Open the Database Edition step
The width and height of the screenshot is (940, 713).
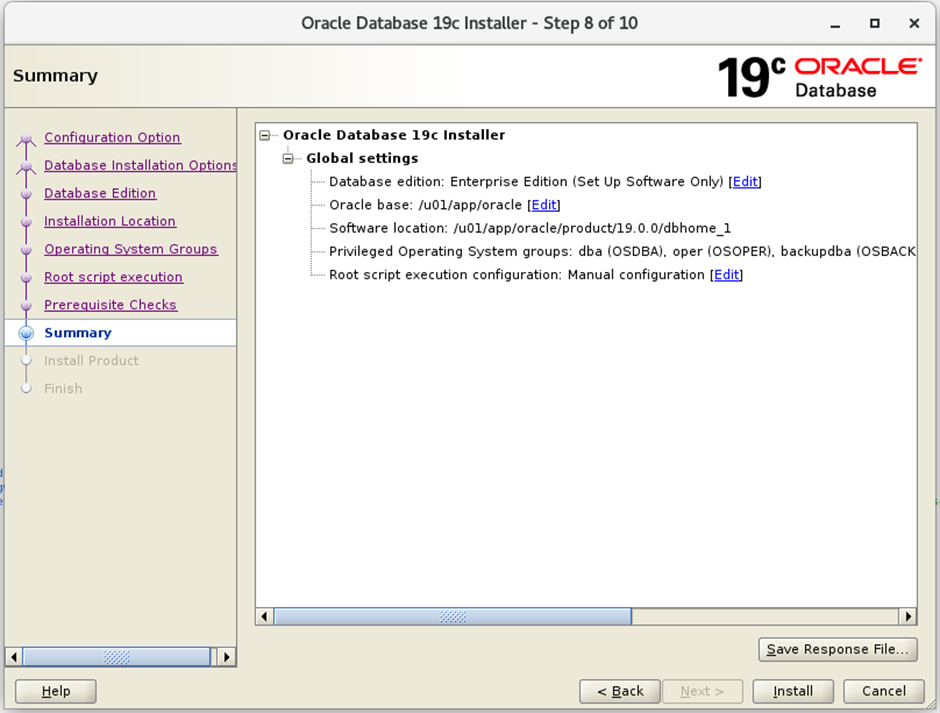100,193
